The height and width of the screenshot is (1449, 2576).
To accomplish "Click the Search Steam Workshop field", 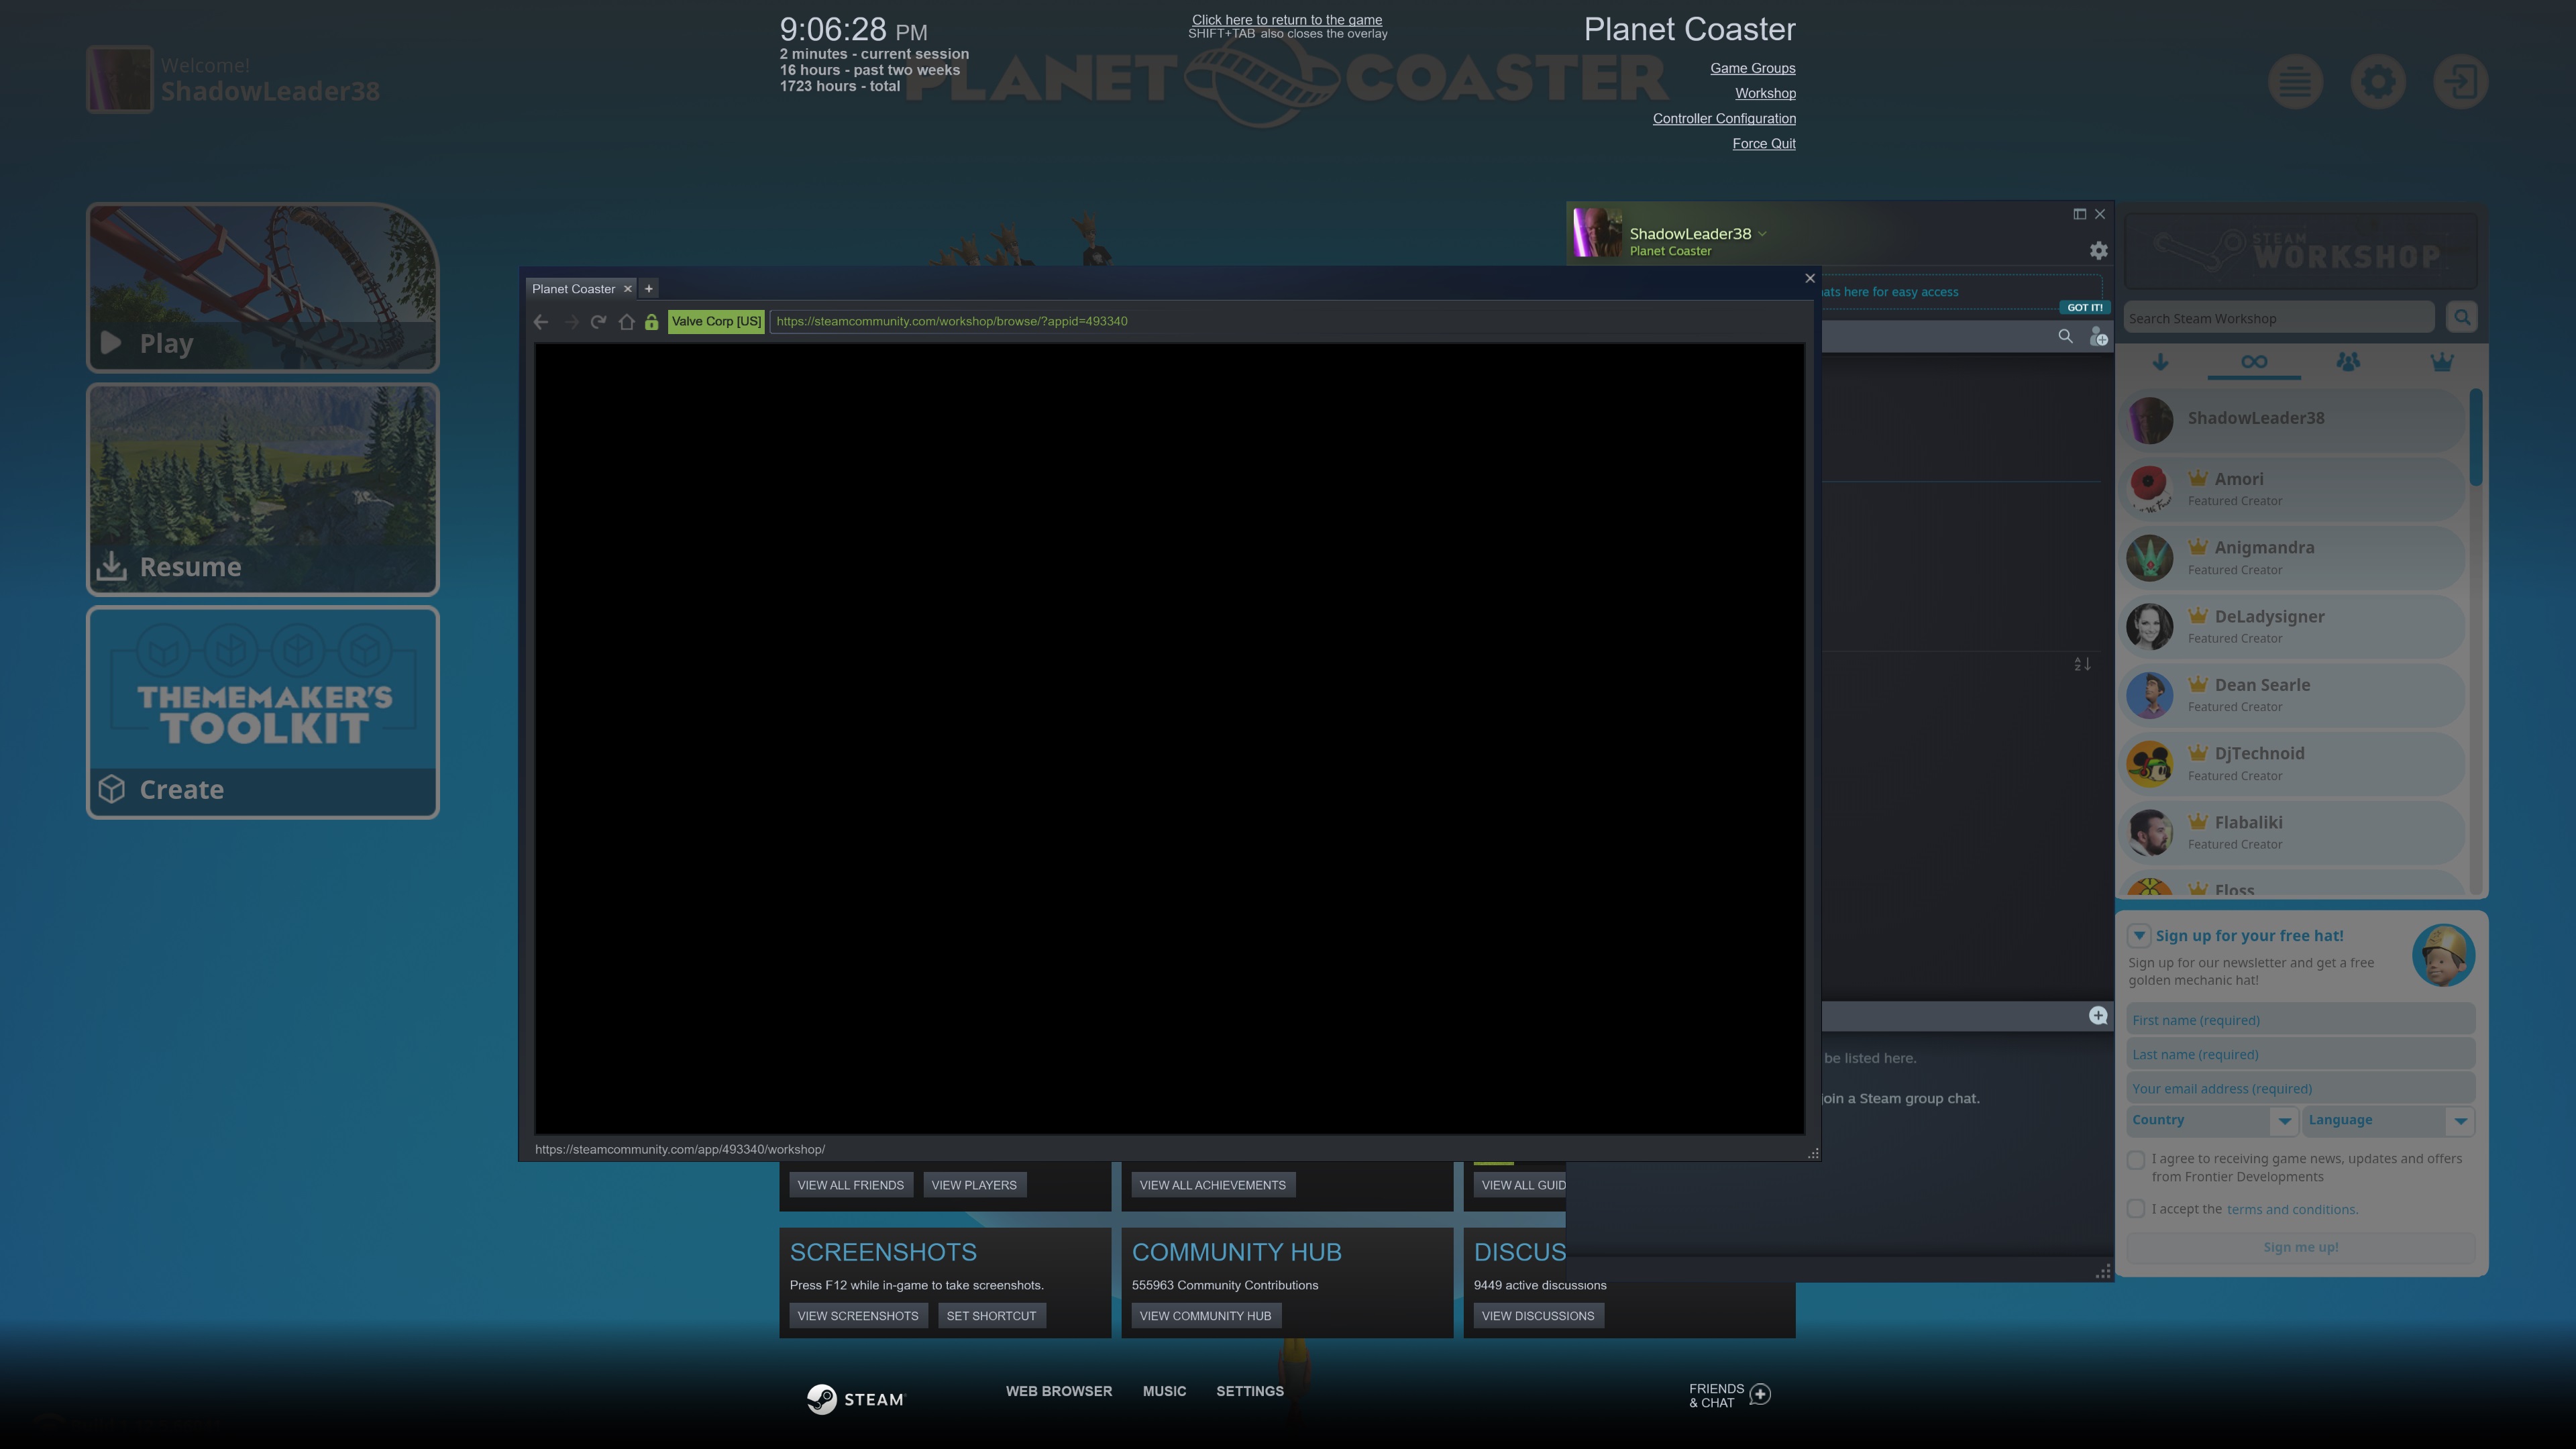I will click(x=2279, y=318).
